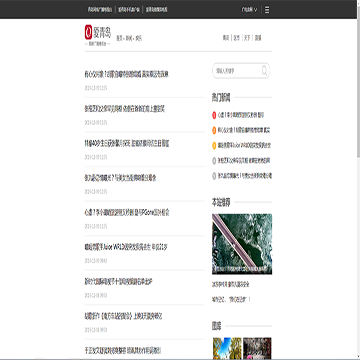360x360 pixels.
Task: Open the headline with a title in 《》 brackets
Action: pyautogui.click(x=123, y=316)
